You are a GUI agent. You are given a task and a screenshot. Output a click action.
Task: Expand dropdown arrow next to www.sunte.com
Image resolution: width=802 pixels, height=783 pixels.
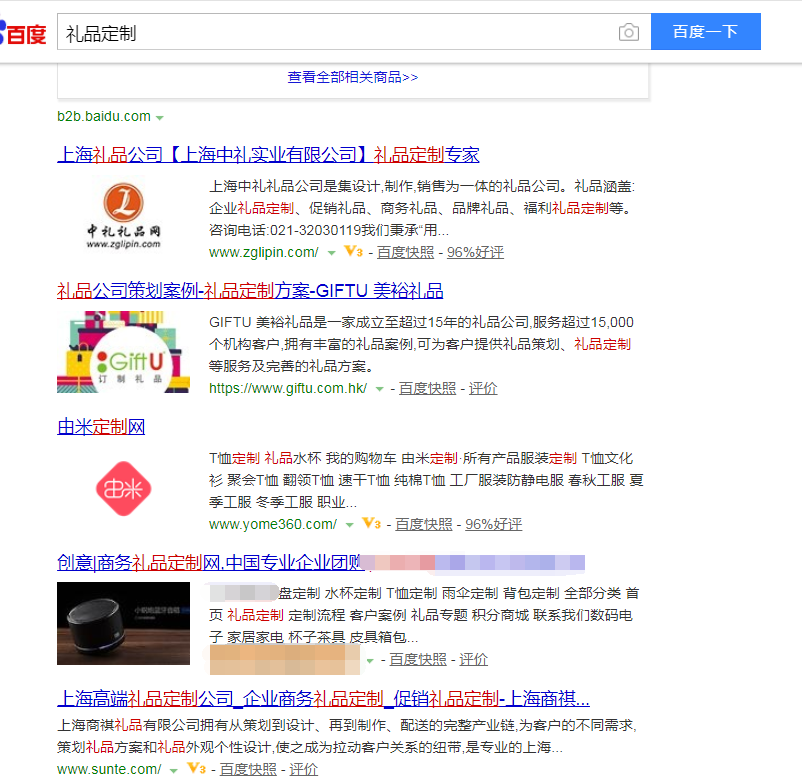tap(174, 770)
